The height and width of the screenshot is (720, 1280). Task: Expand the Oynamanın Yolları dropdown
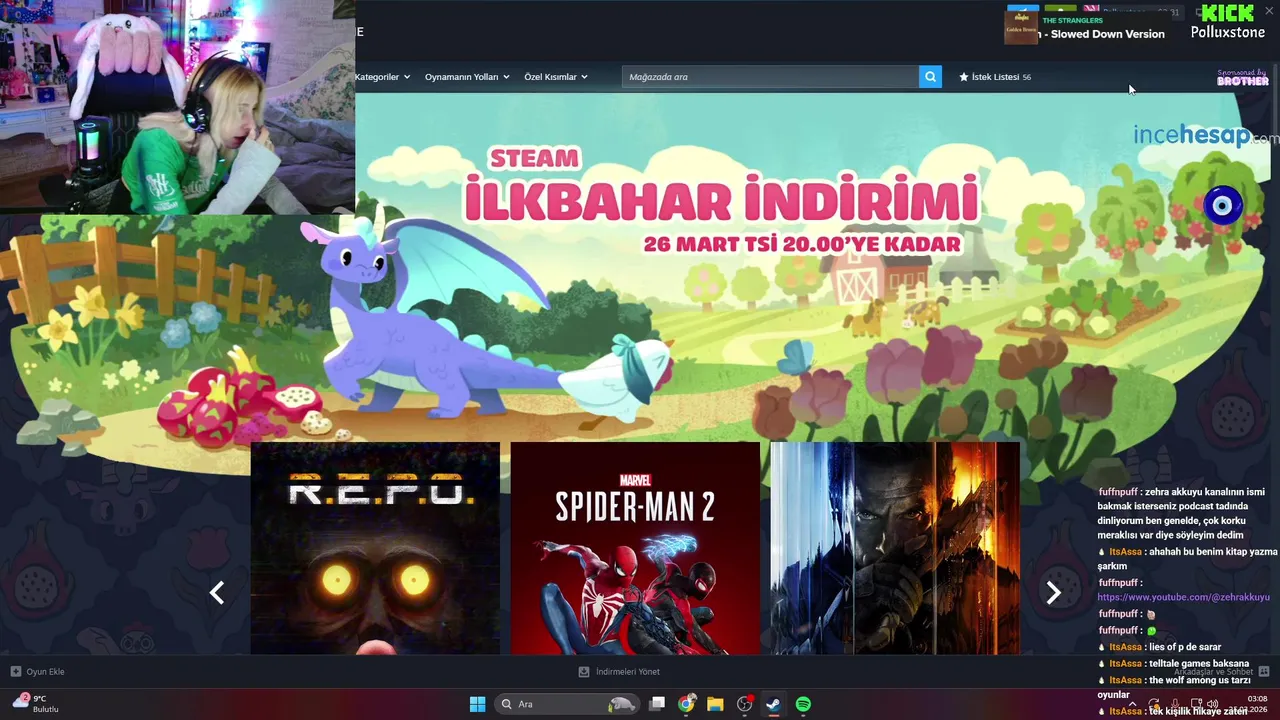[467, 77]
